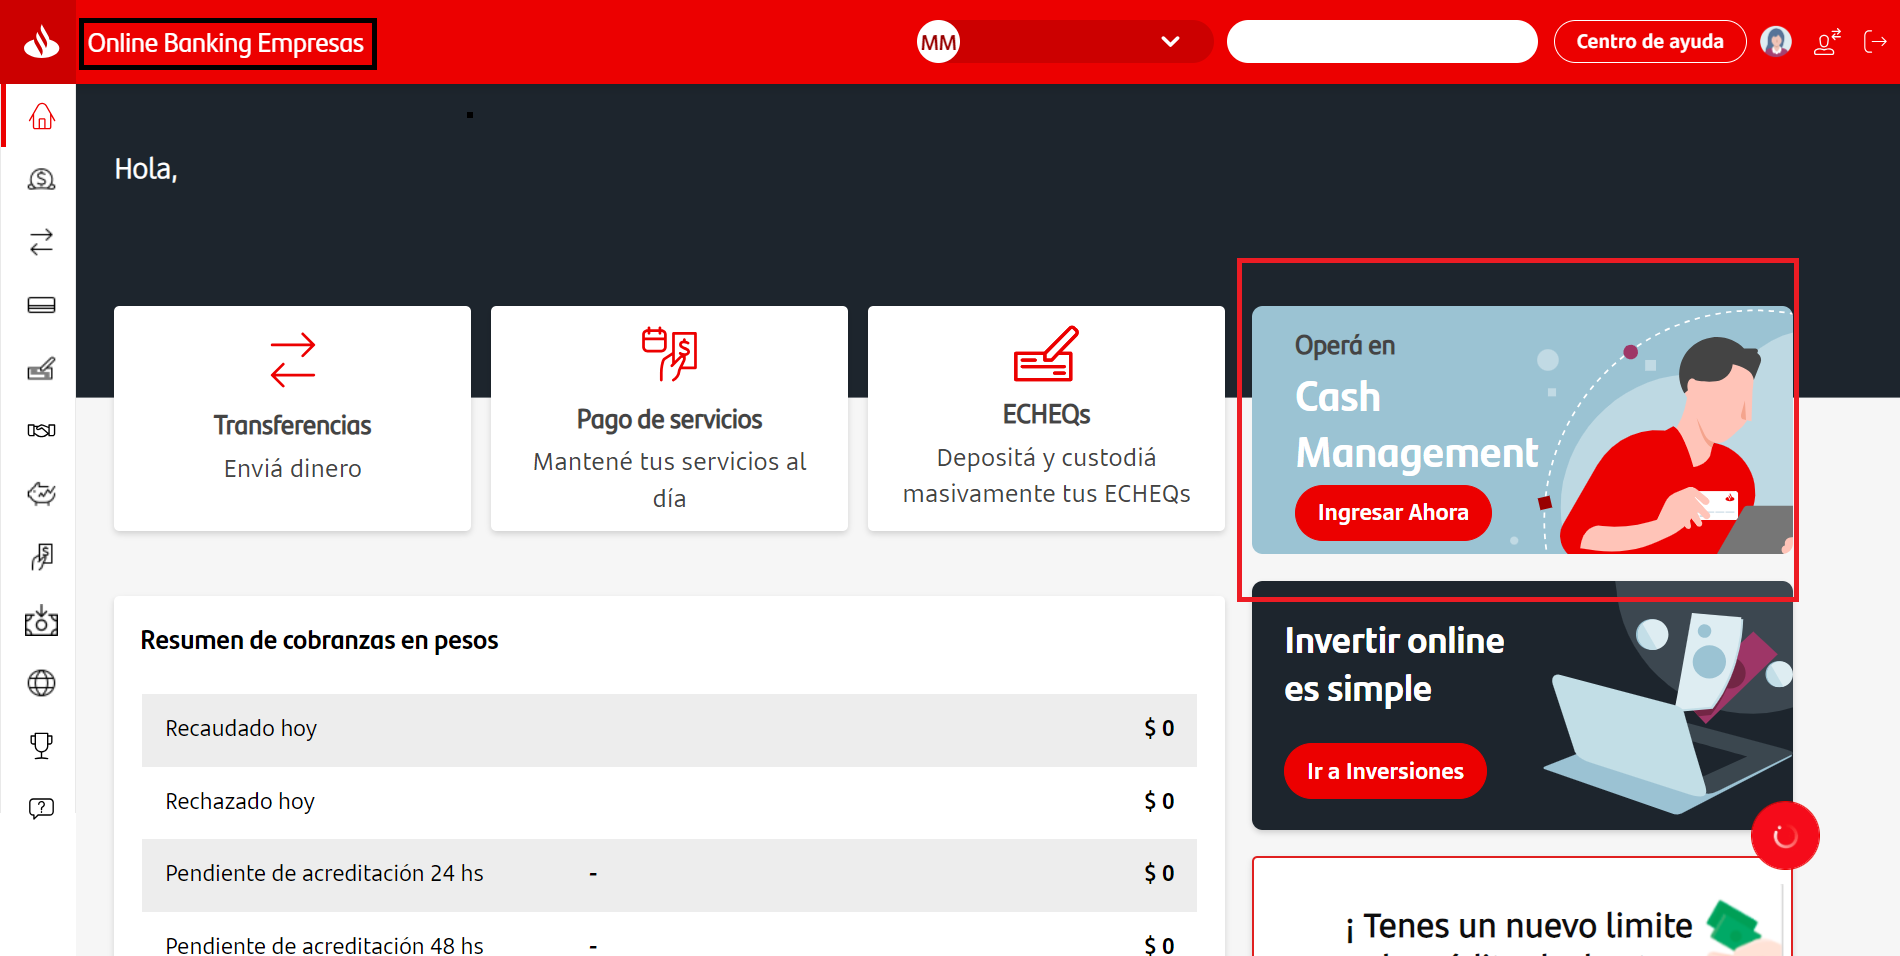
Task: Click the white search field in header
Action: click(1382, 42)
